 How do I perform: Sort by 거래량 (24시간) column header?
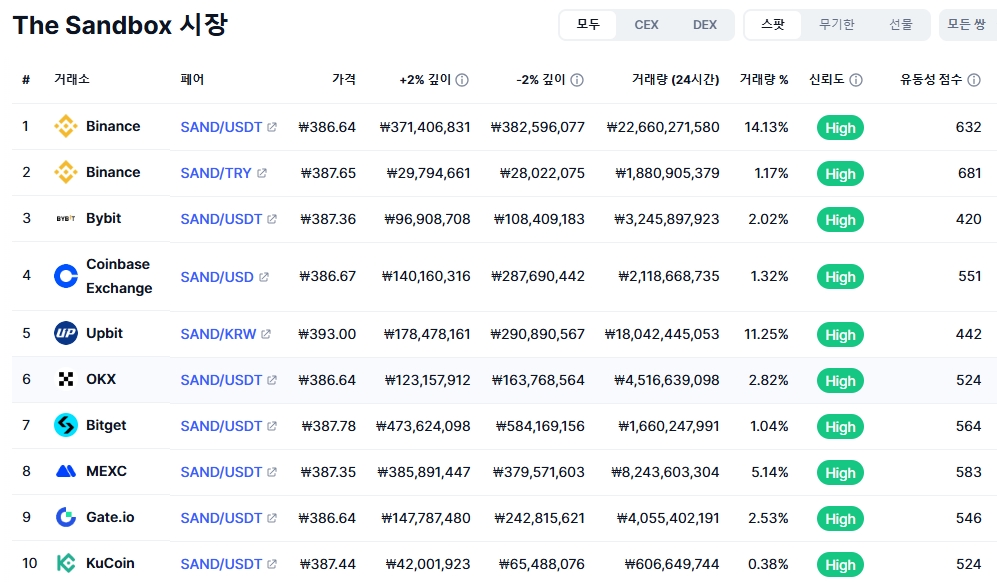[x=675, y=79]
